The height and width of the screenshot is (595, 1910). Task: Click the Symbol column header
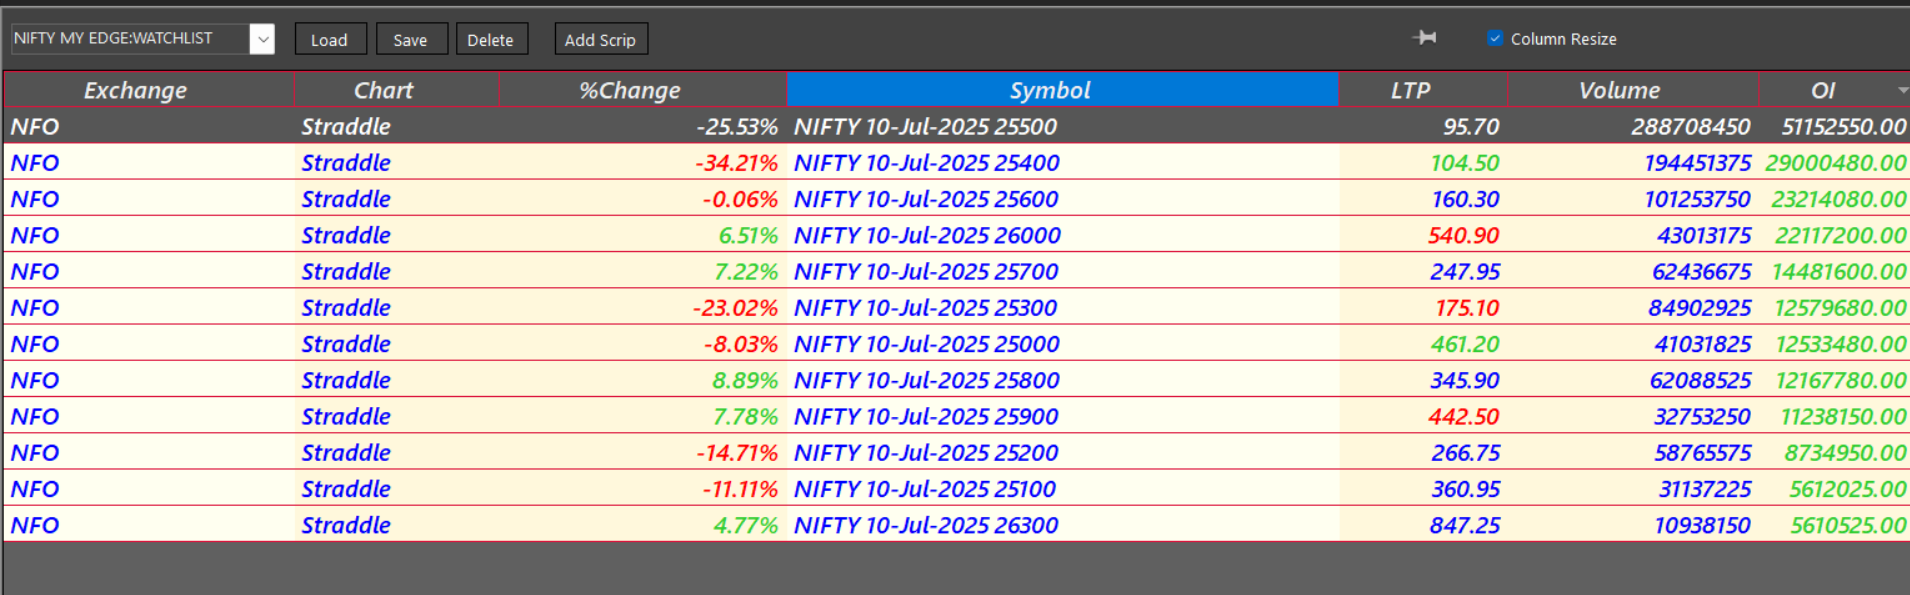pyautogui.click(x=1063, y=90)
